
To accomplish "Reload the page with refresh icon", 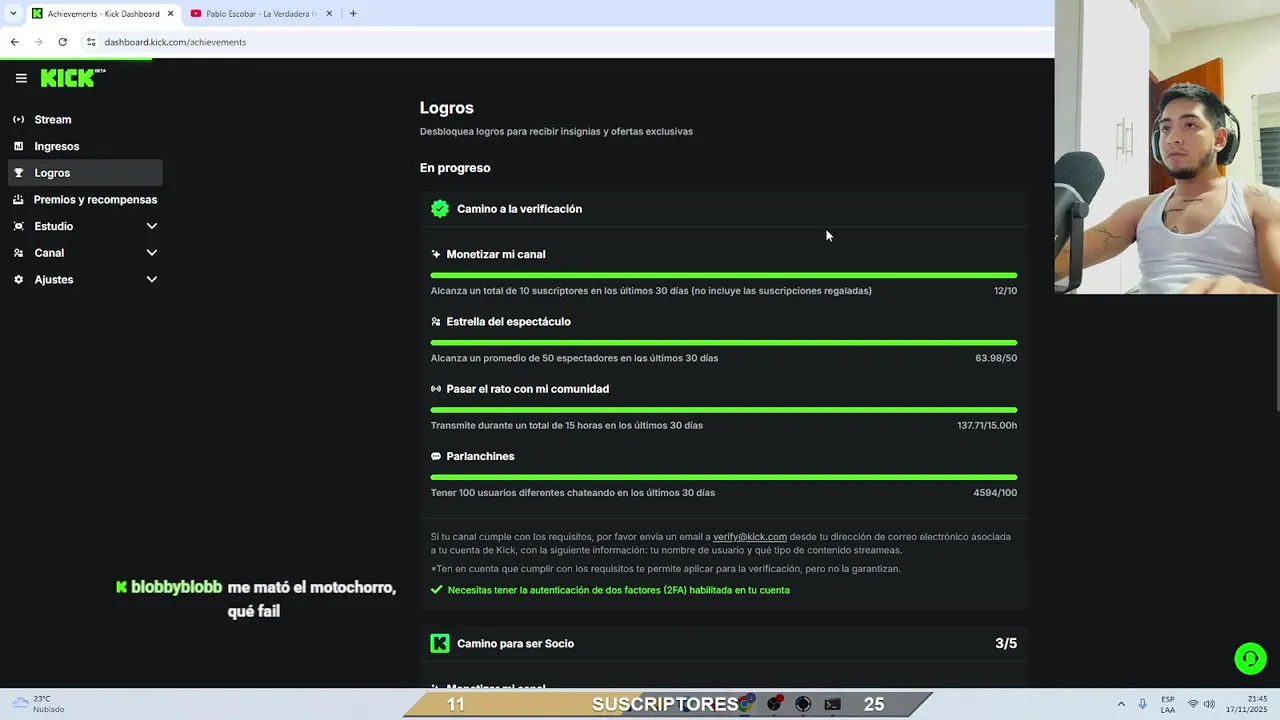I will pyautogui.click(x=62, y=42).
